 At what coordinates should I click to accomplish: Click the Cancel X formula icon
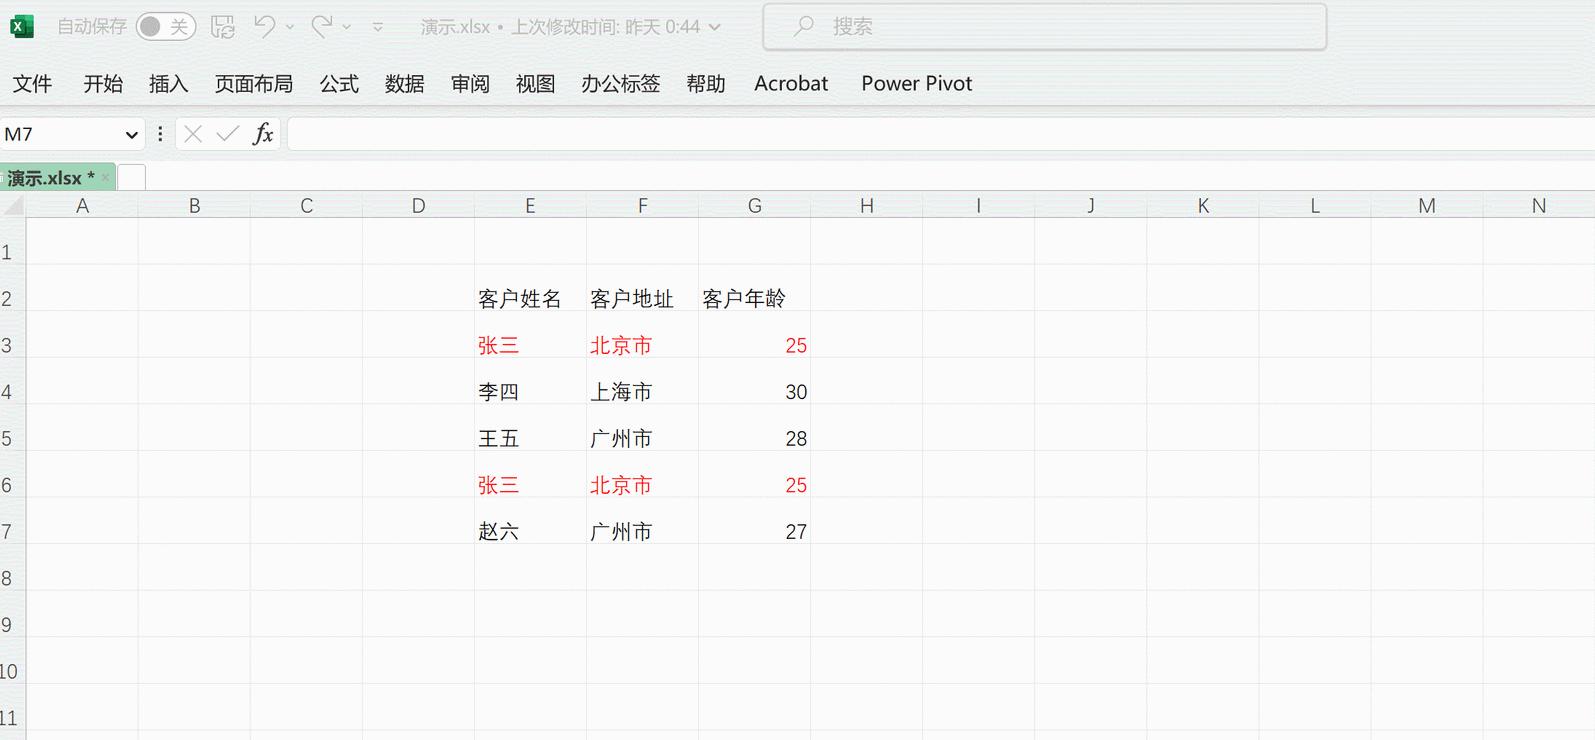click(193, 134)
